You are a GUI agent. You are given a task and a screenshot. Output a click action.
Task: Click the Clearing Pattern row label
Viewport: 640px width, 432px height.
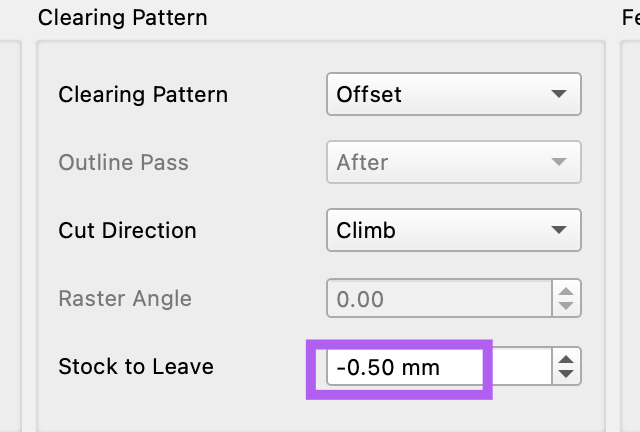[x=143, y=95]
